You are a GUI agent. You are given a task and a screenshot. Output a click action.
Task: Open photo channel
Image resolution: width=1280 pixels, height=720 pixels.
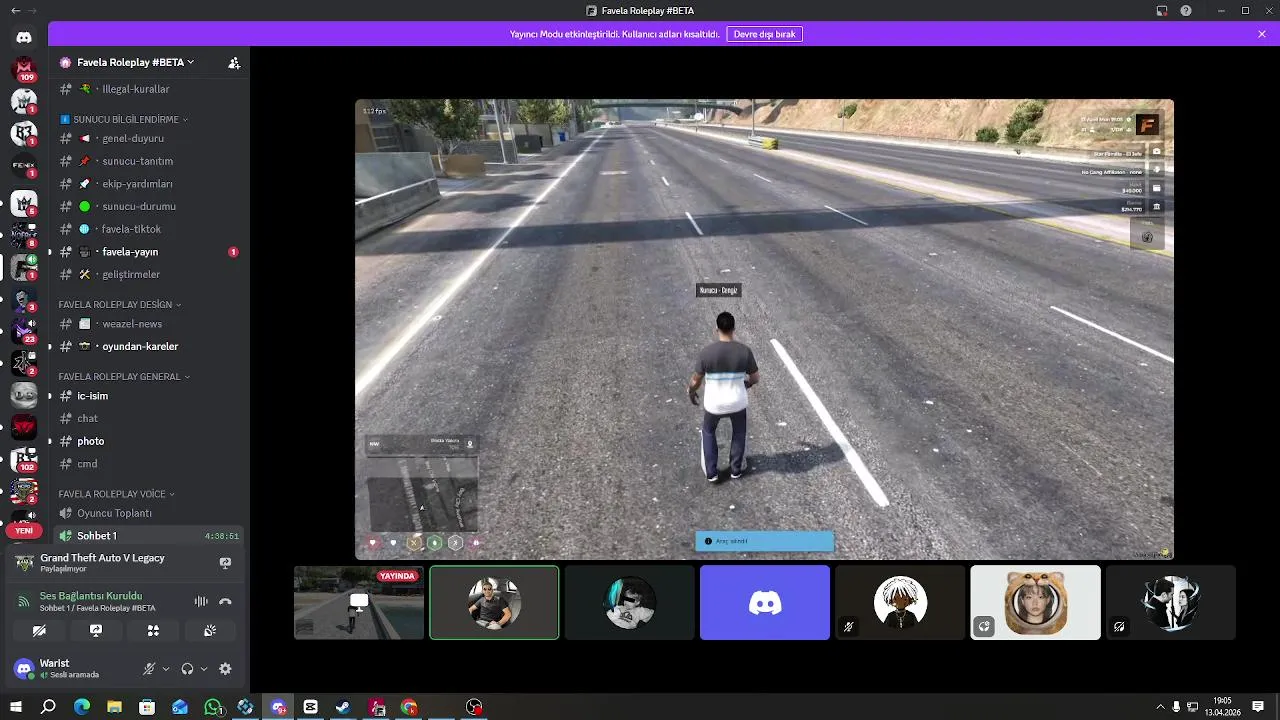(x=149, y=441)
